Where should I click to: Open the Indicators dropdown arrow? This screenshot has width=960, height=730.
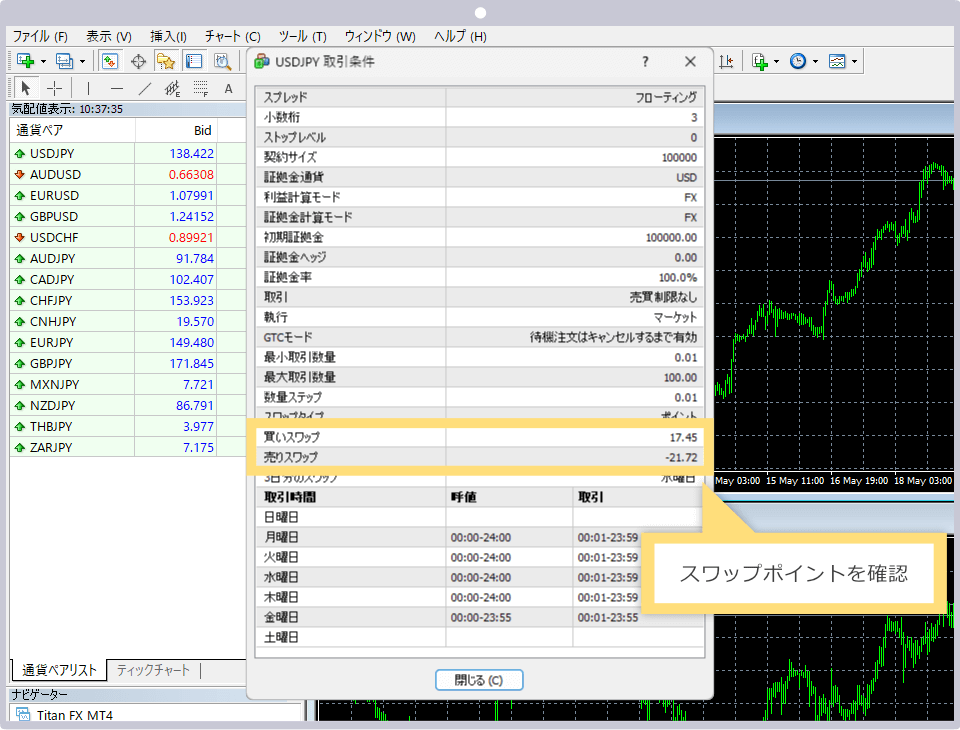[776, 62]
